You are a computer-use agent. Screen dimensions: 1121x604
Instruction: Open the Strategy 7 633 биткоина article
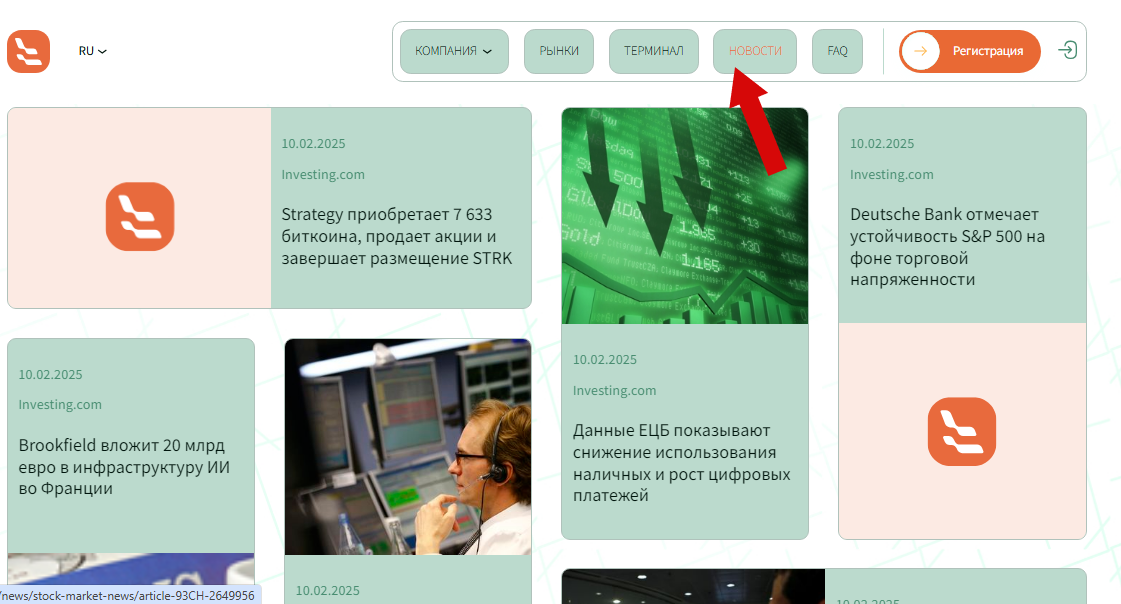(x=397, y=237)
